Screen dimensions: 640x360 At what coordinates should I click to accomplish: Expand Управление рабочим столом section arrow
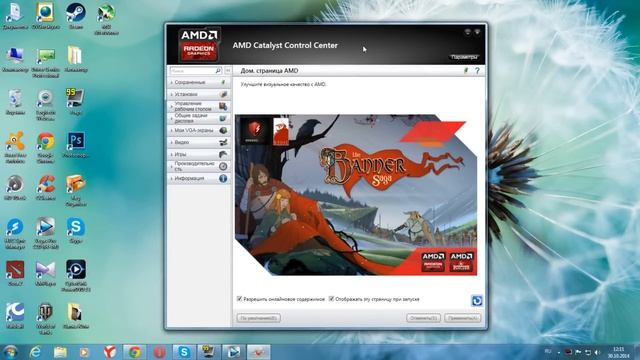171,107
